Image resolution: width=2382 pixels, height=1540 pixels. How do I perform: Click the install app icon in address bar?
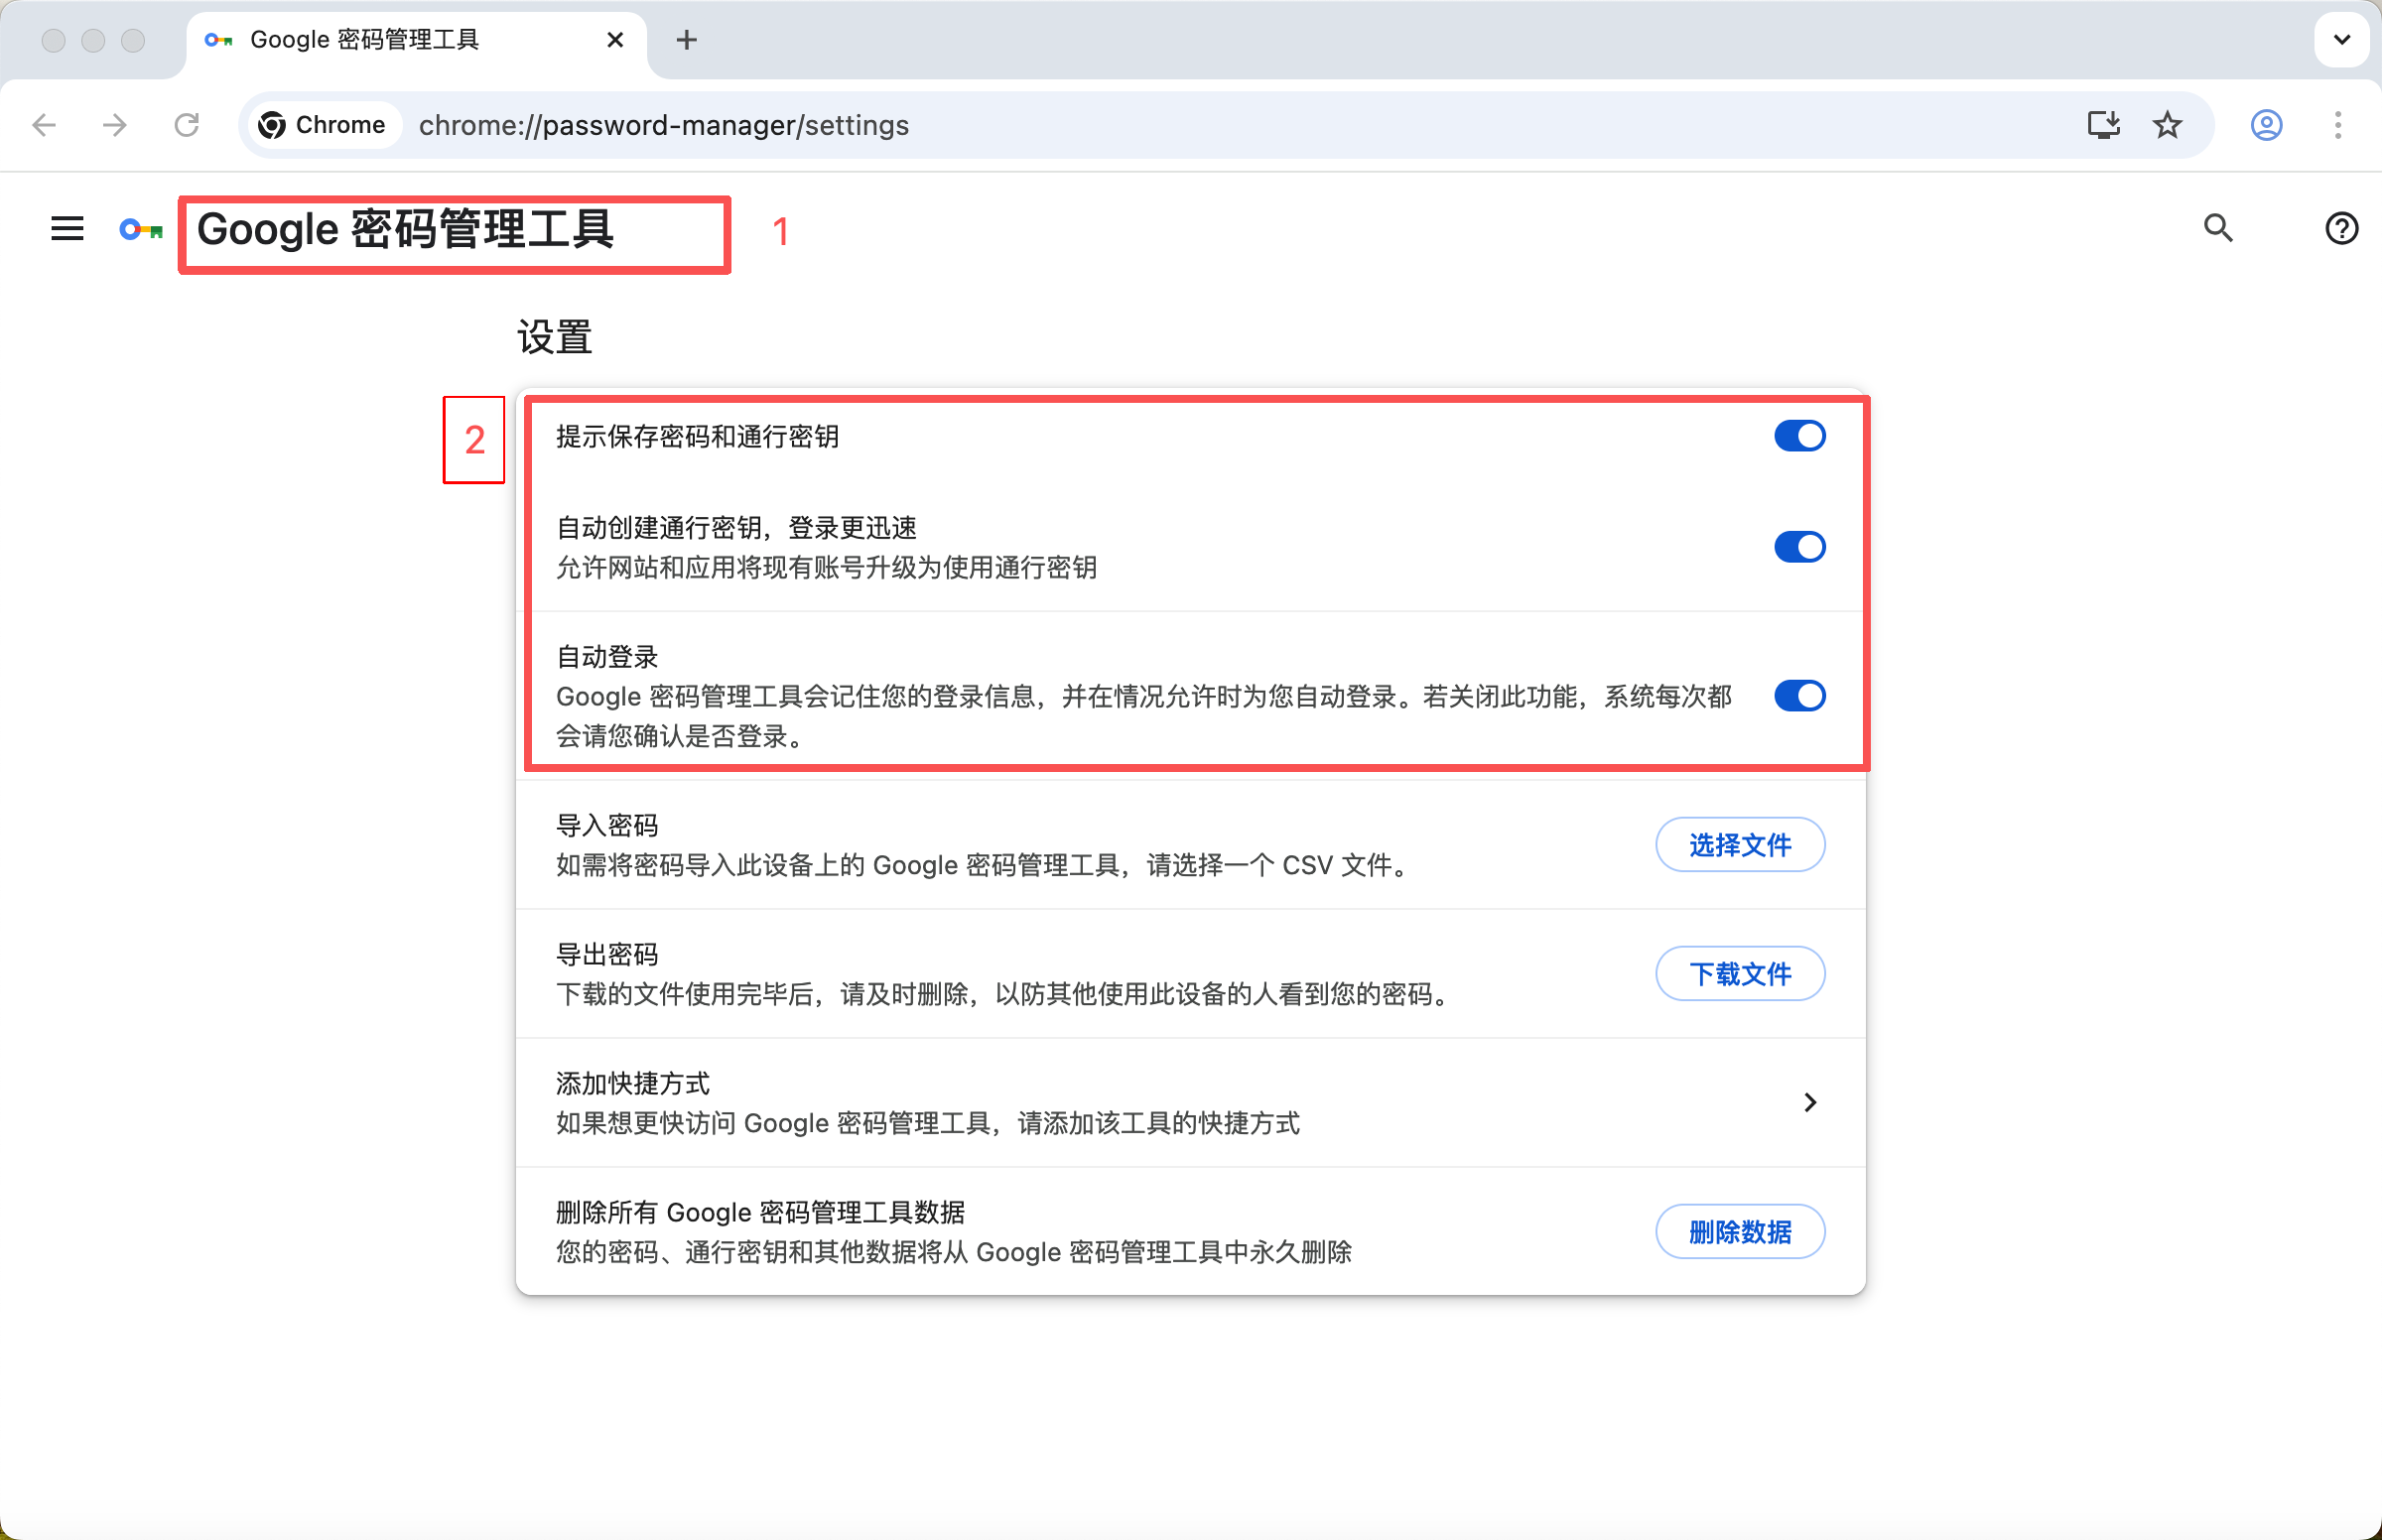2103,125
